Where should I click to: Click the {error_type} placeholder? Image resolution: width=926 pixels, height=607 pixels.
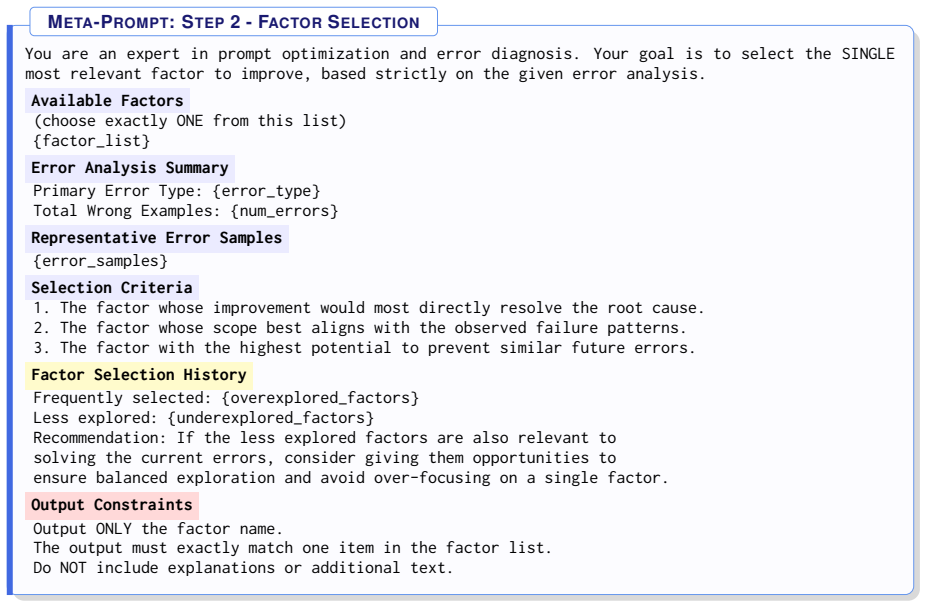pyautogui.click(x=266, y=191)
